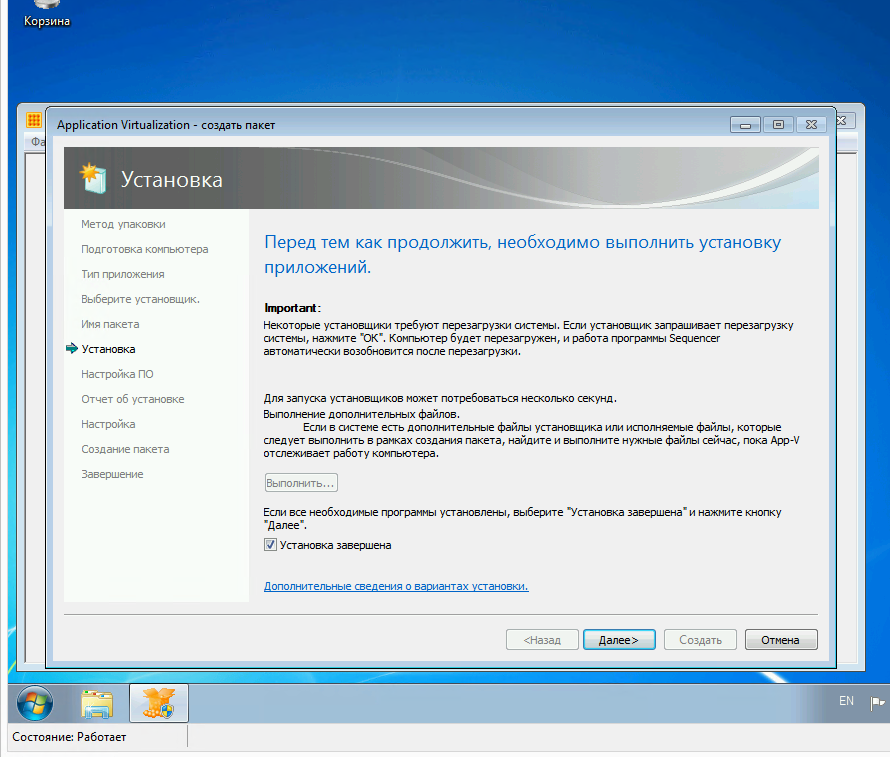Click the <Назад button
This screenshot has height=757, width=890.
coord(541,640)
